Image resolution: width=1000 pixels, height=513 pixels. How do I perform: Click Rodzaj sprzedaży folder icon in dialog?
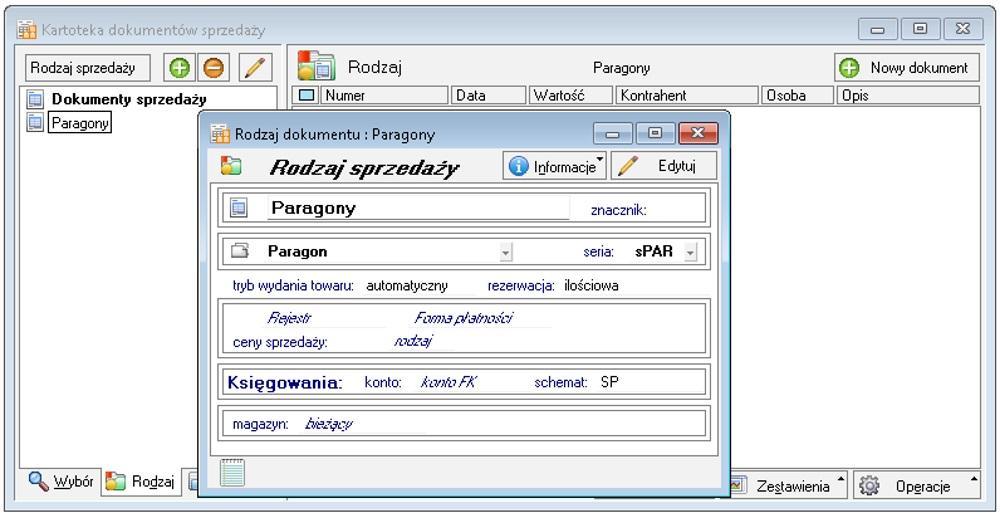[x=231, y=167]
